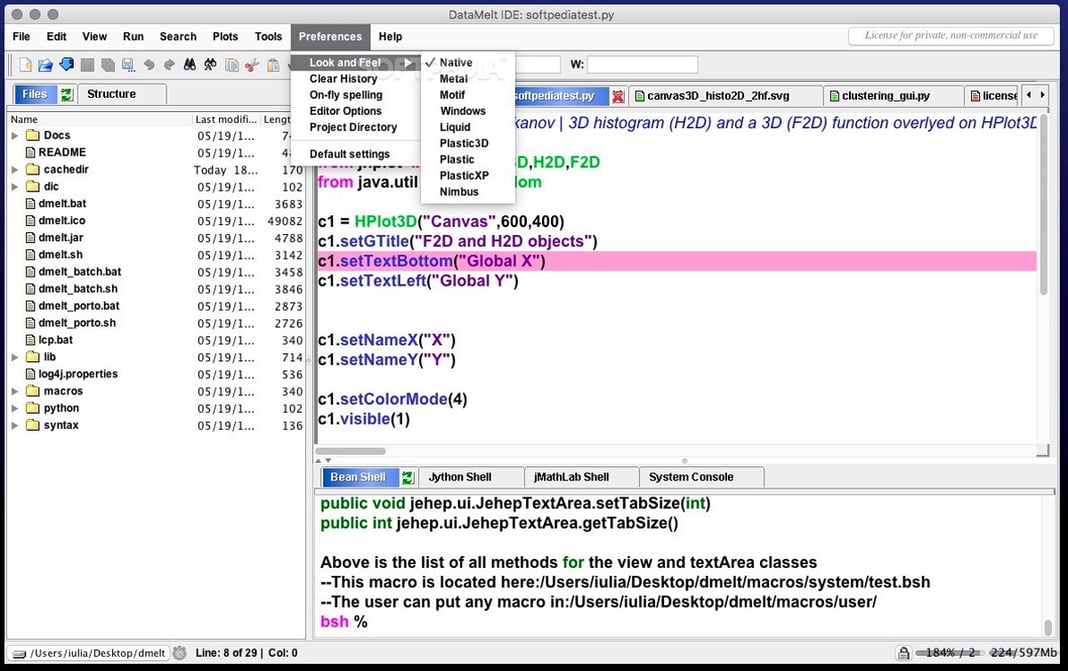The width and height of the screenshot is (1068, 671).
Task: Undo the last edit via the toolbar arrow
Action: click(149, 64)
